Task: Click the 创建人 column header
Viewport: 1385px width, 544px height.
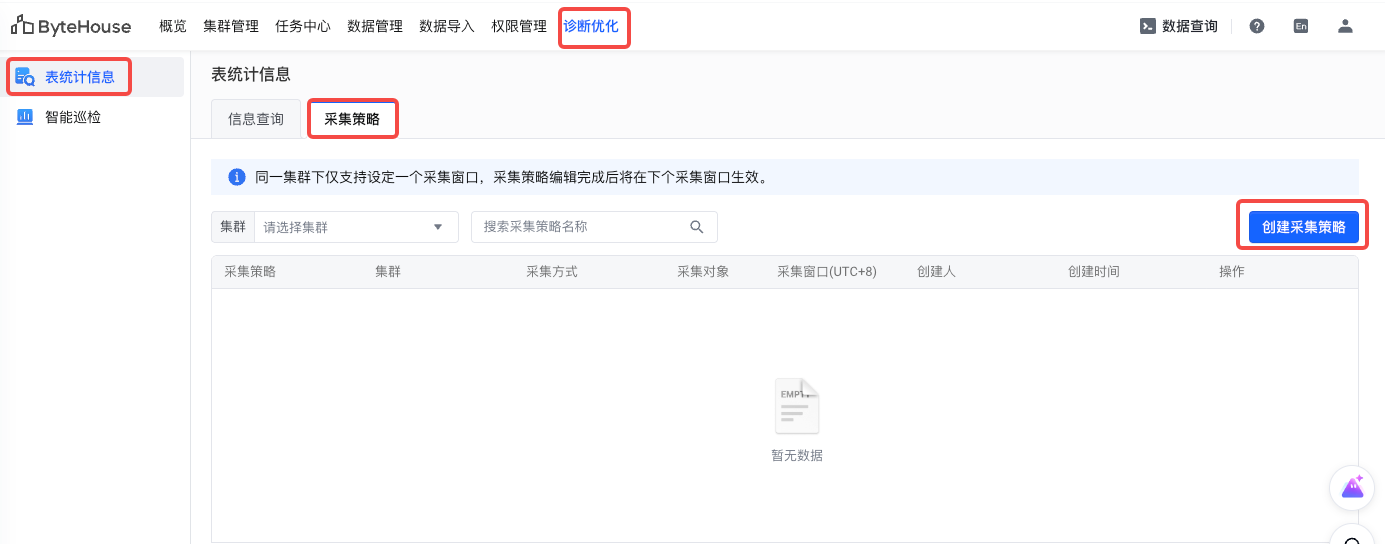Action: [936, 272]
